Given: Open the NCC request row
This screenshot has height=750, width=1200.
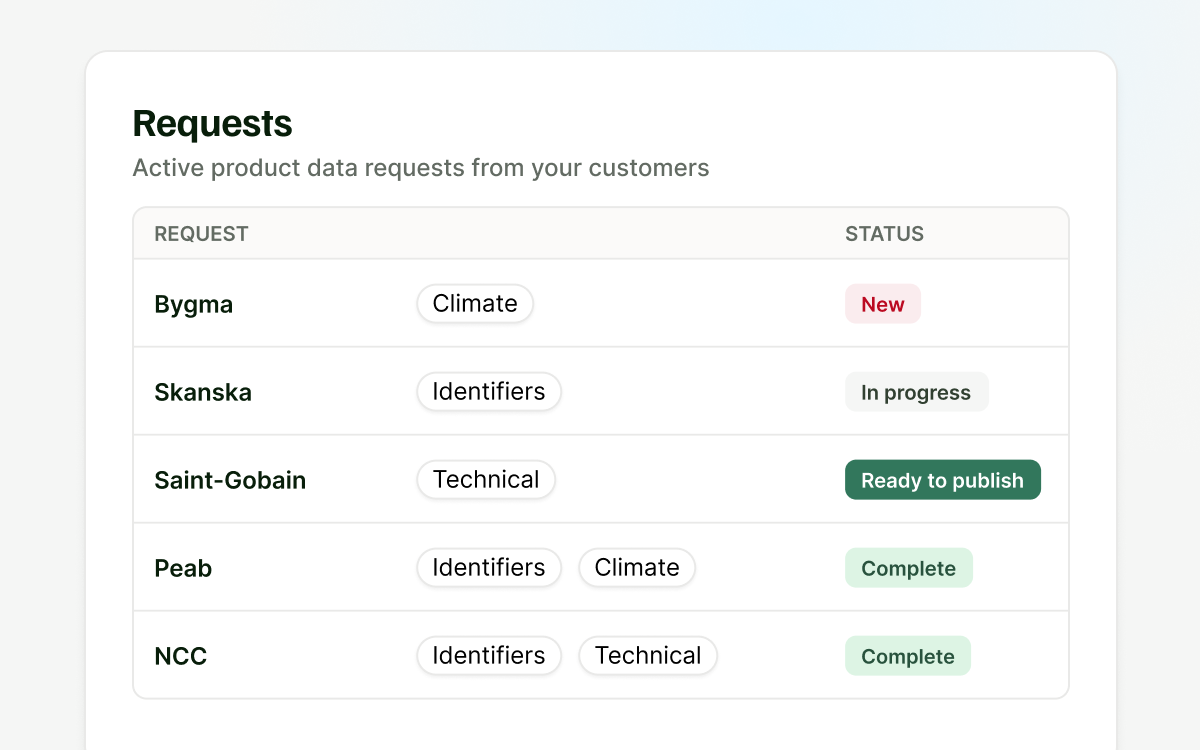Looking at the screenshot, I should coord(601,655).
